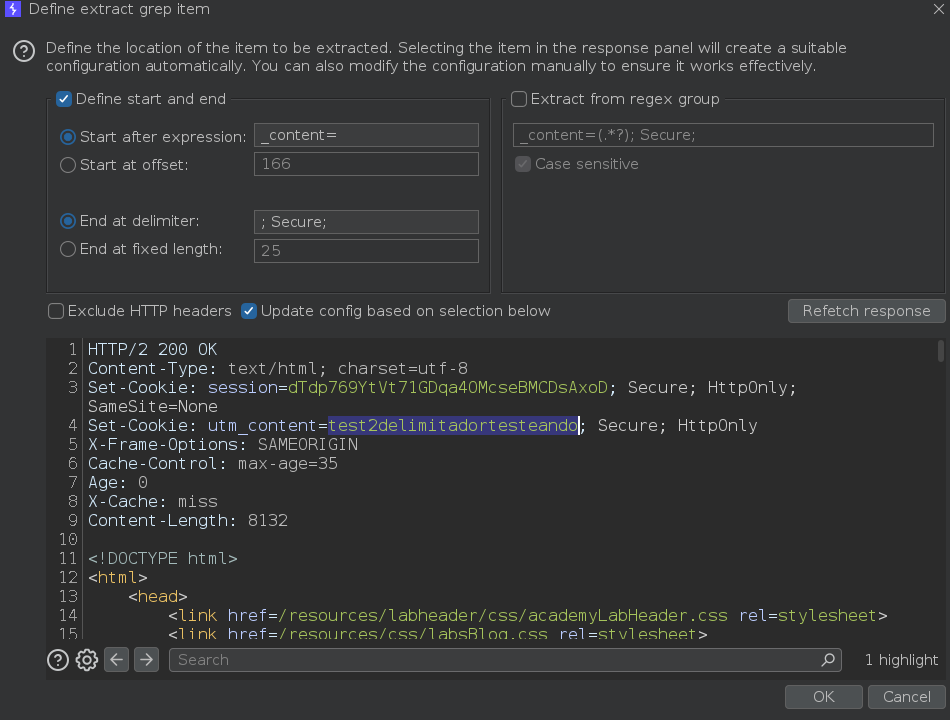The height and width of the screenshot is (720, 950).
Task: Click the End at delimiter text field
Action: coord(366,222)
